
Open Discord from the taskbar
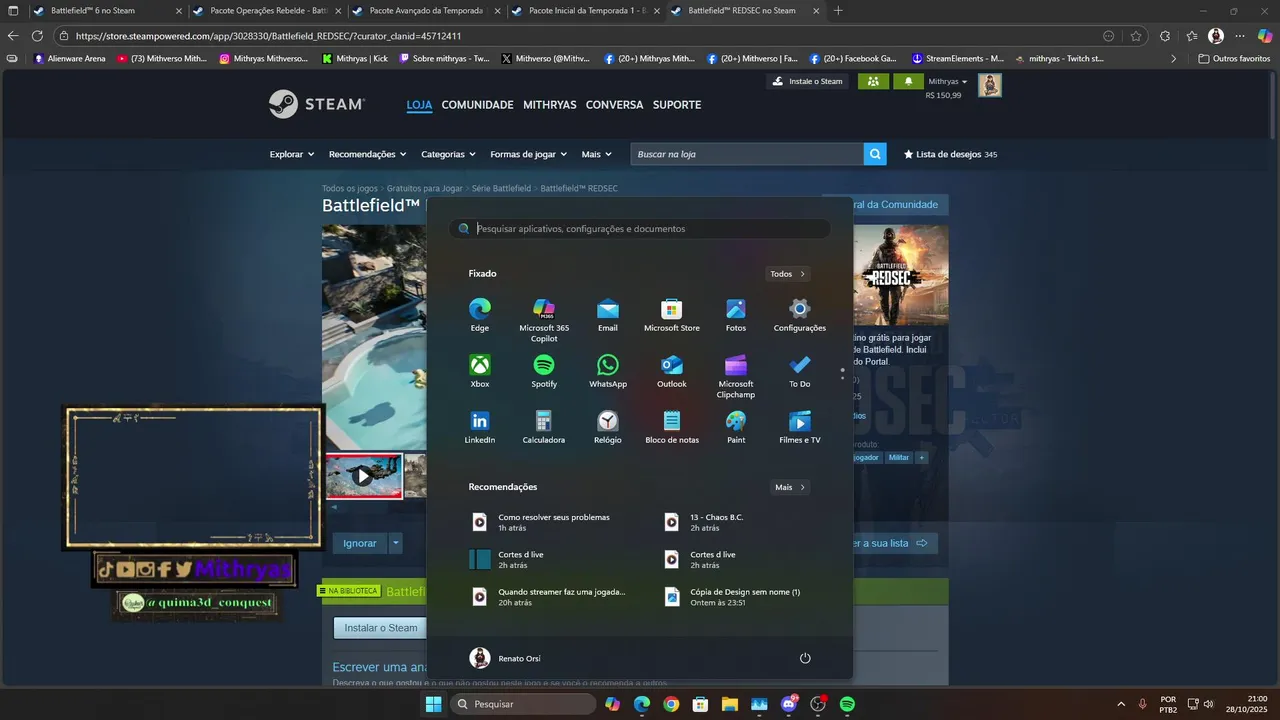pos(789,704)
